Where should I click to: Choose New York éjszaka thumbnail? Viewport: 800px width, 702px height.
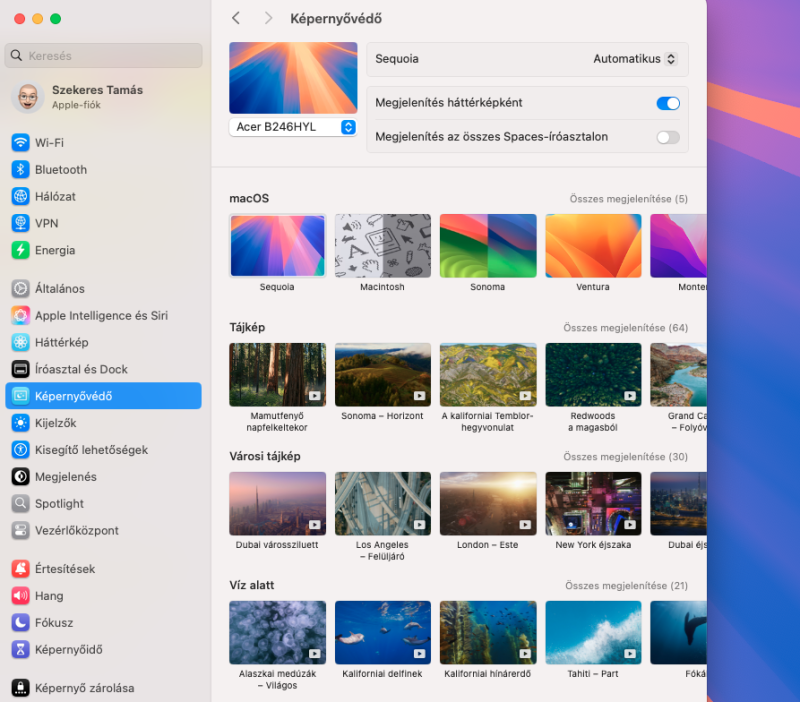point(593,504)
